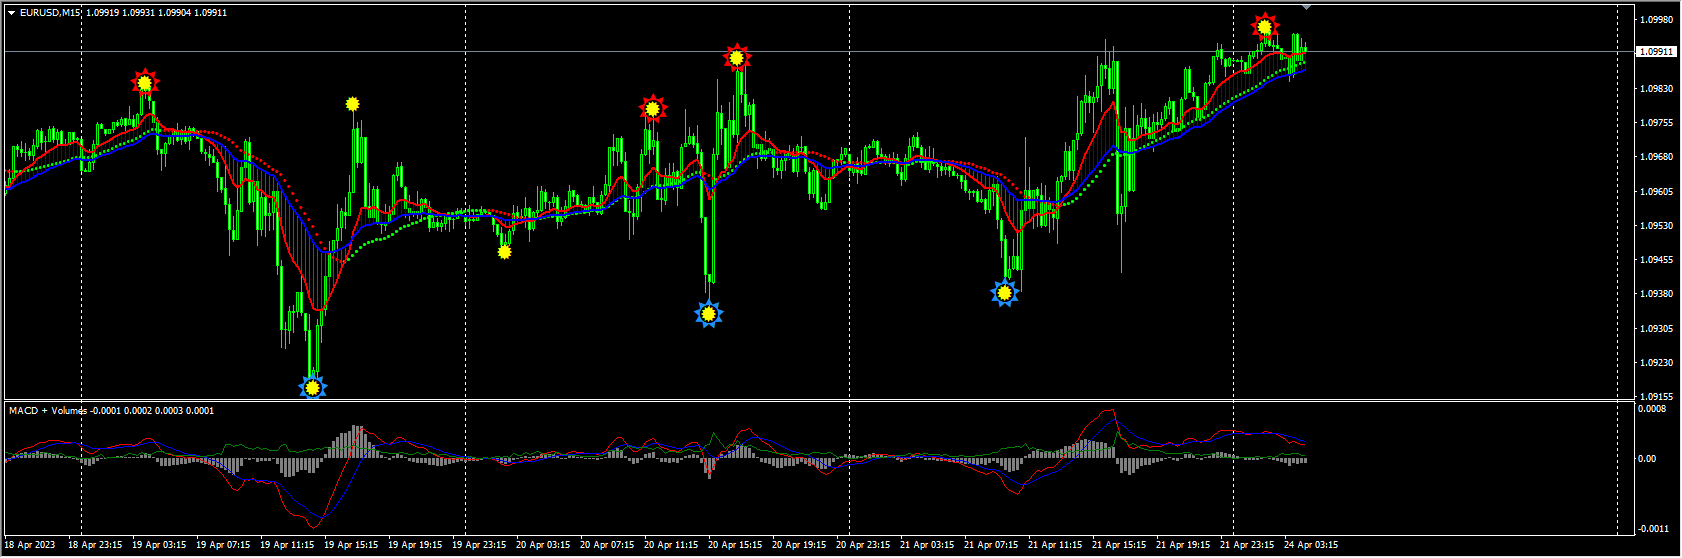Image resolution: width=1682 pixels, height=558 pixels.
Task: Click the 0.0008 MACD scale label
Action: (1652, 408)
